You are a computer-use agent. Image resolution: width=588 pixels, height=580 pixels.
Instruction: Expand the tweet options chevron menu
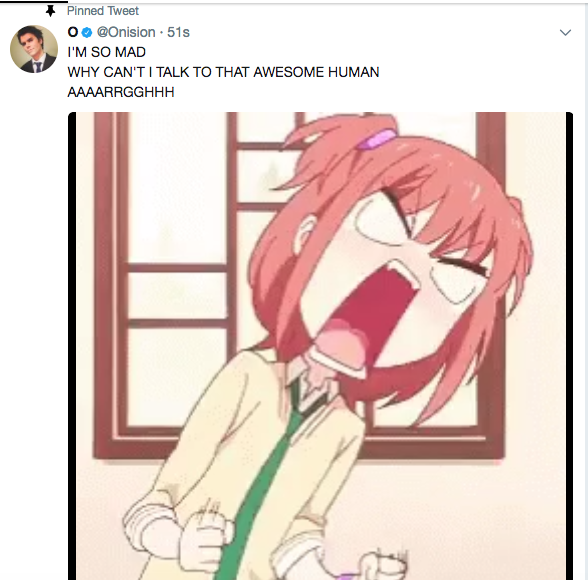click(565, 33)
